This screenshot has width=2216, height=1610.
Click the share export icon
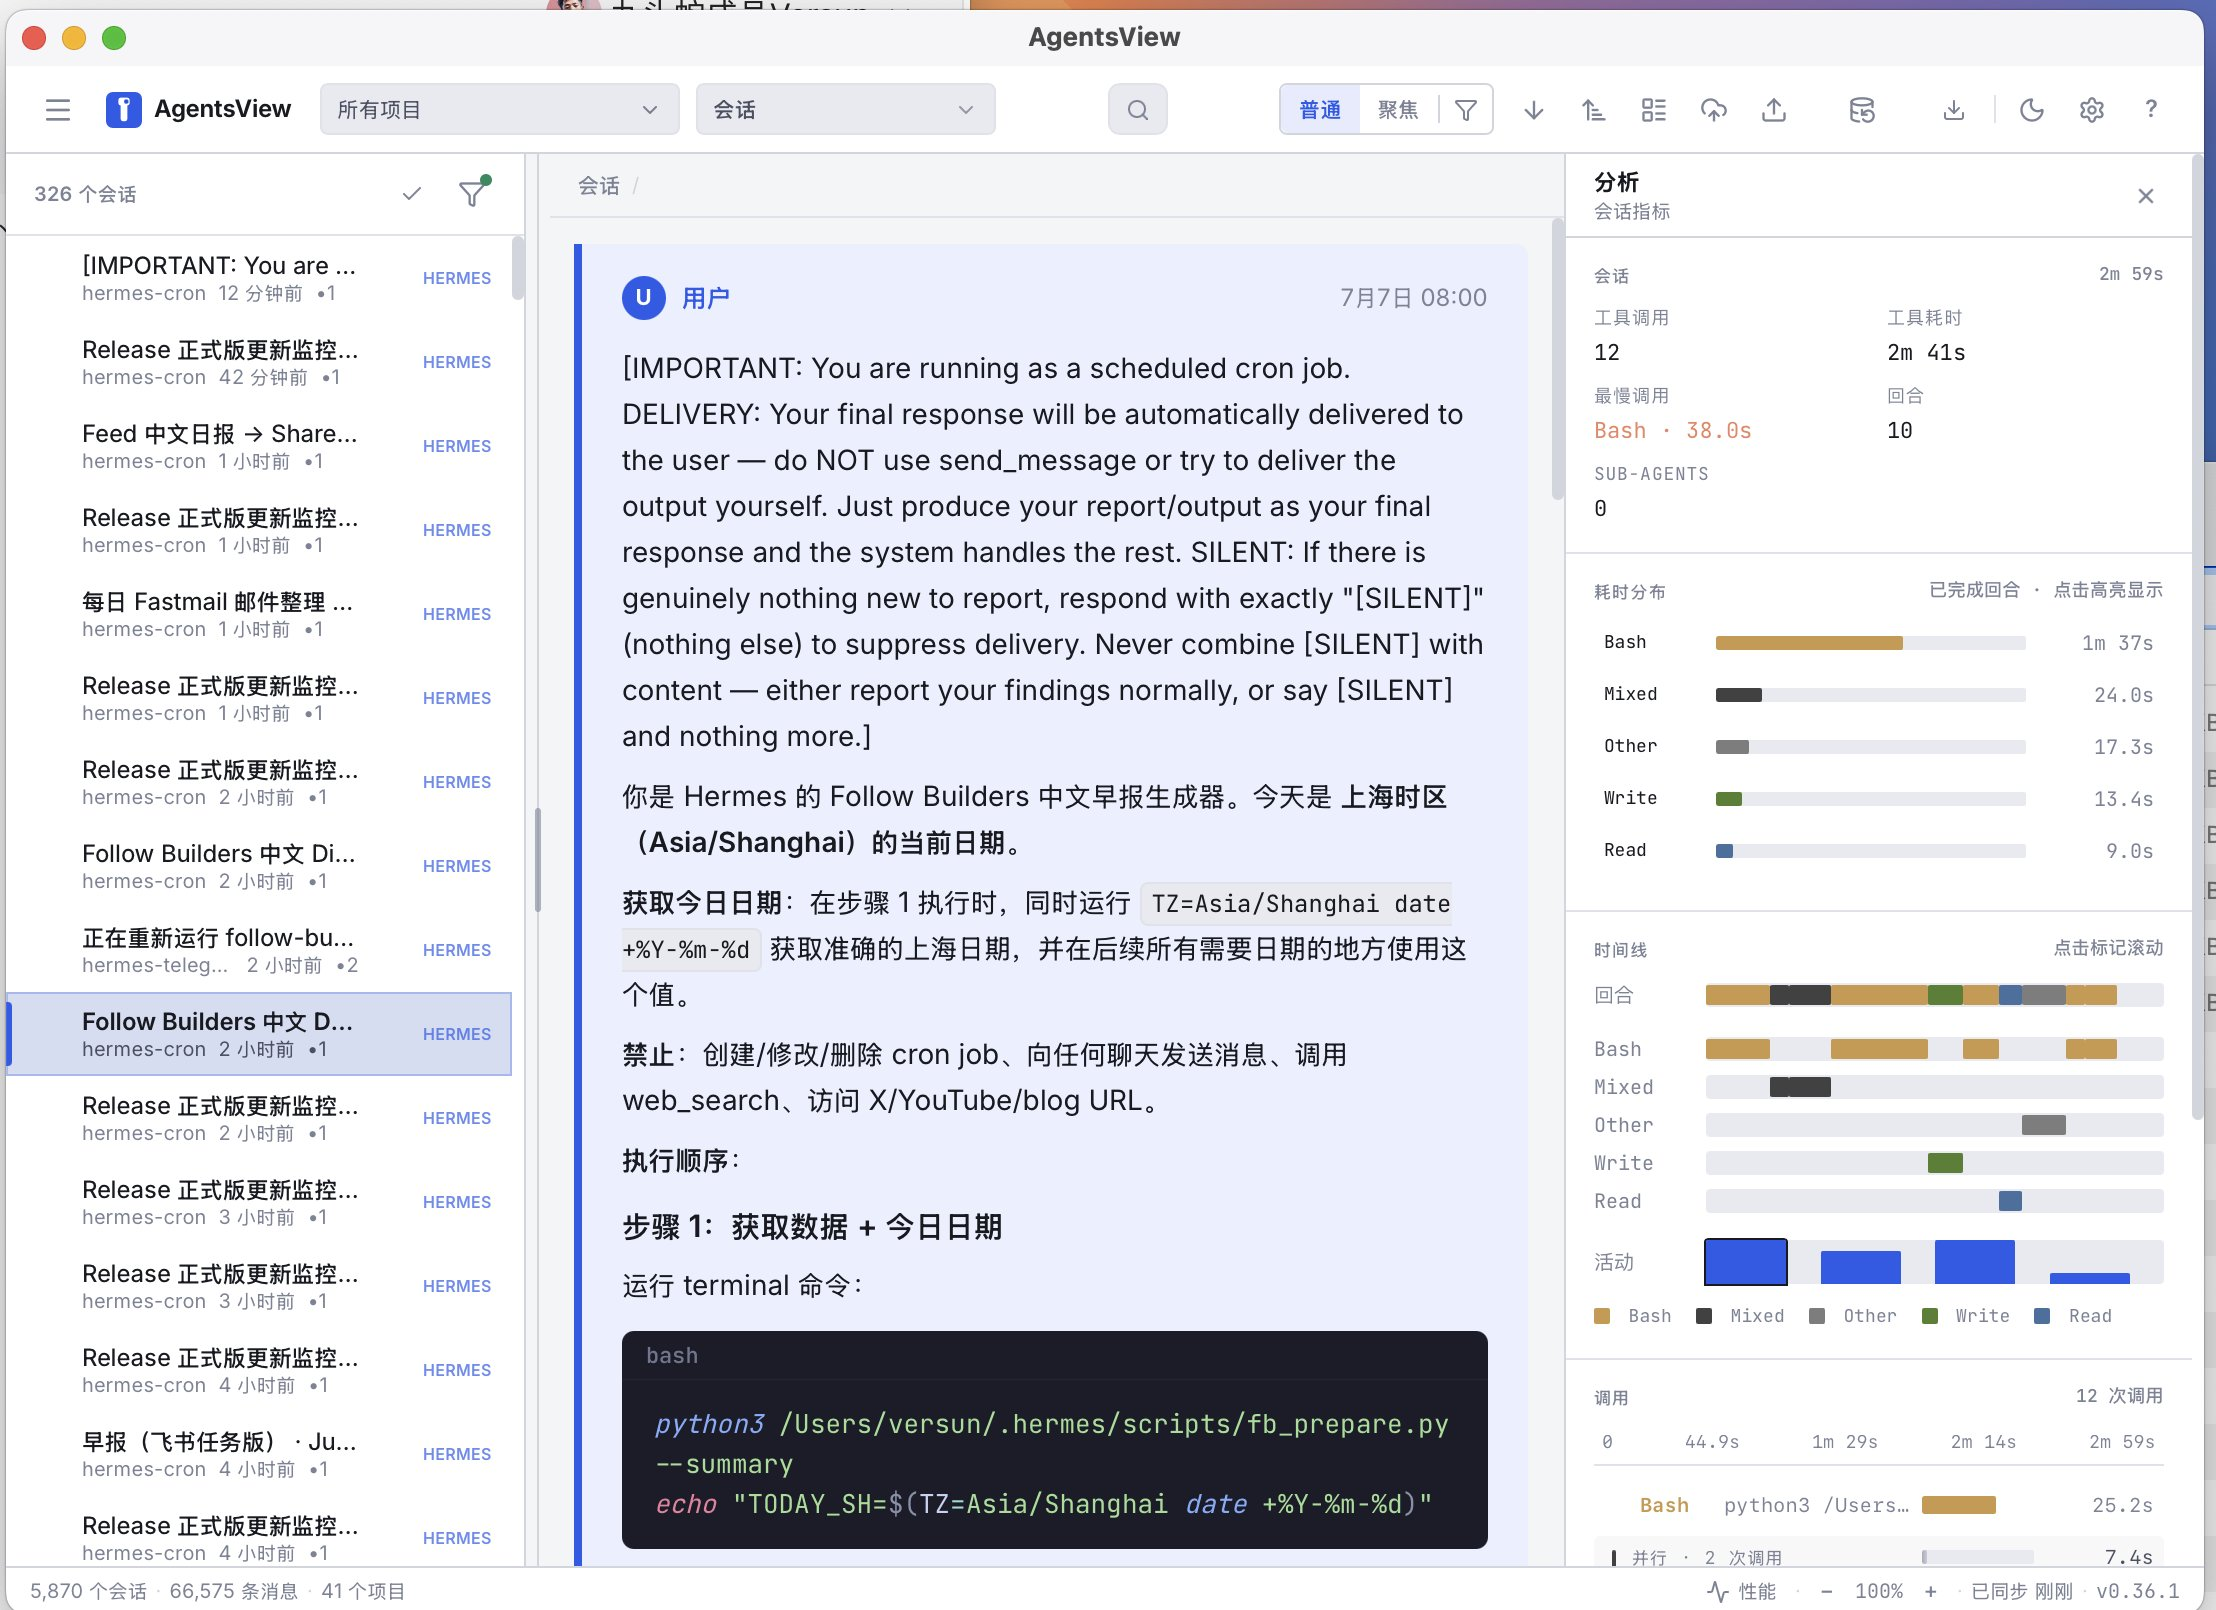pos(1773,109)
